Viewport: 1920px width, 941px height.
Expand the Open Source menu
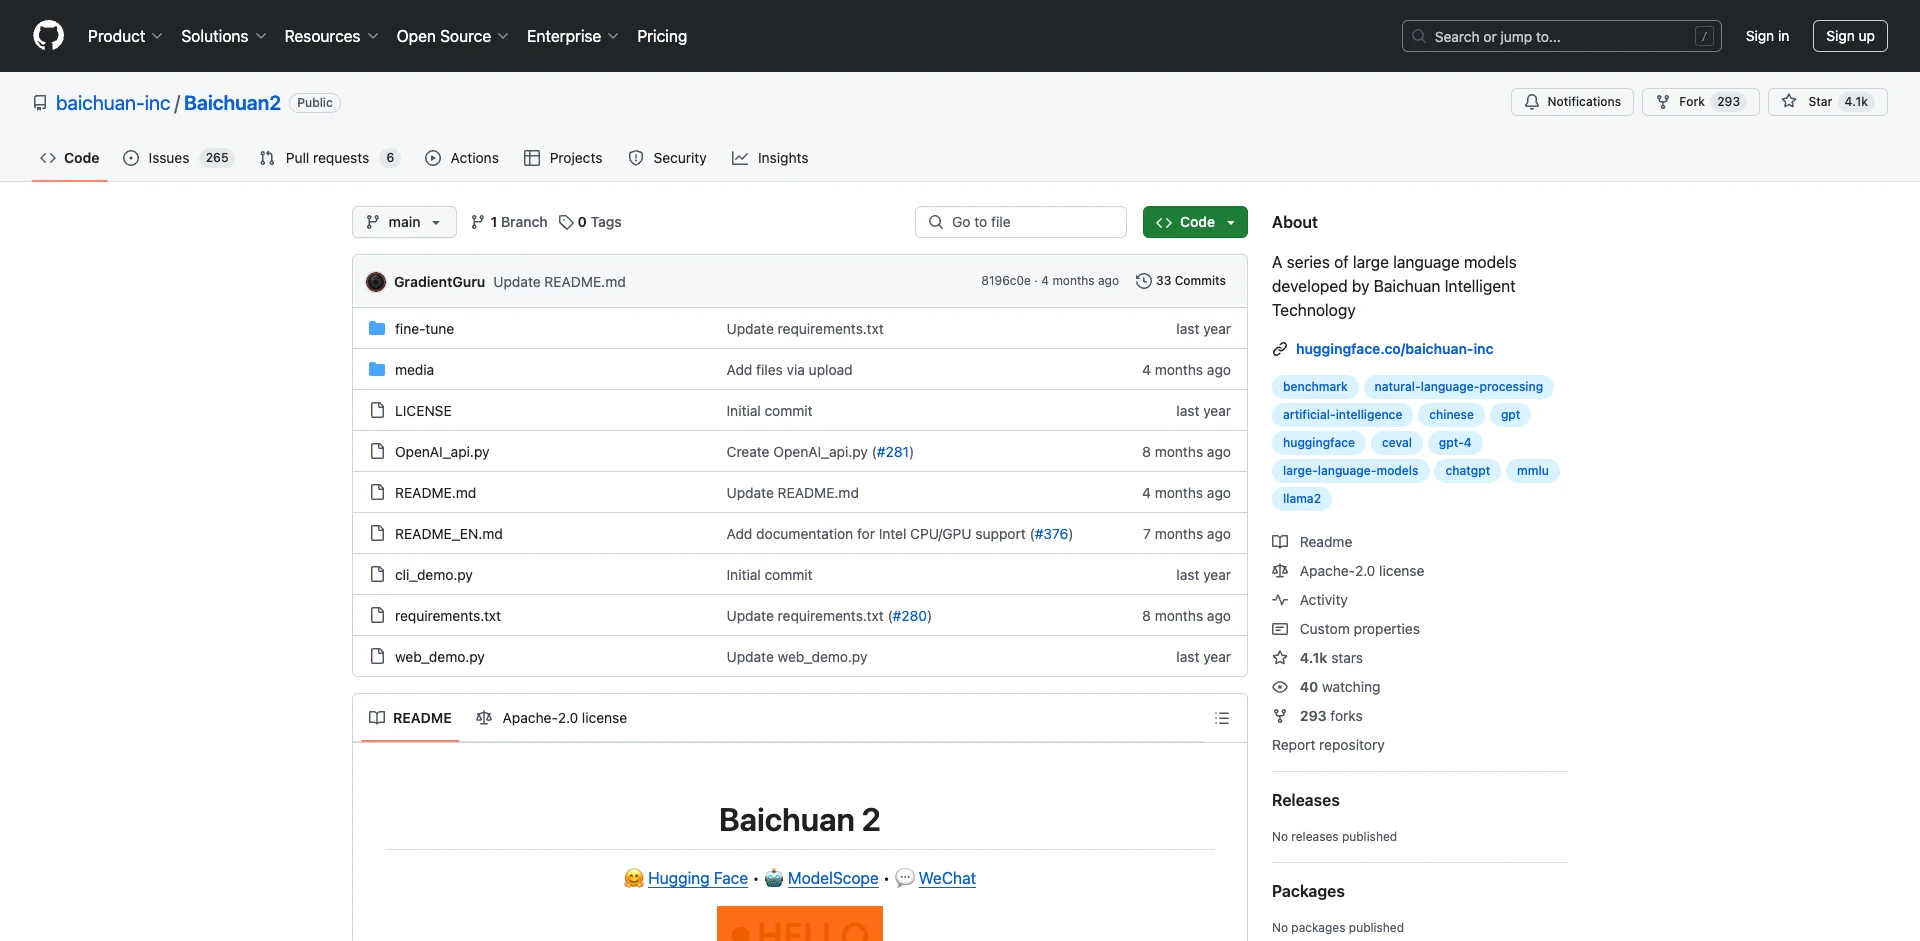coord(452,36)
